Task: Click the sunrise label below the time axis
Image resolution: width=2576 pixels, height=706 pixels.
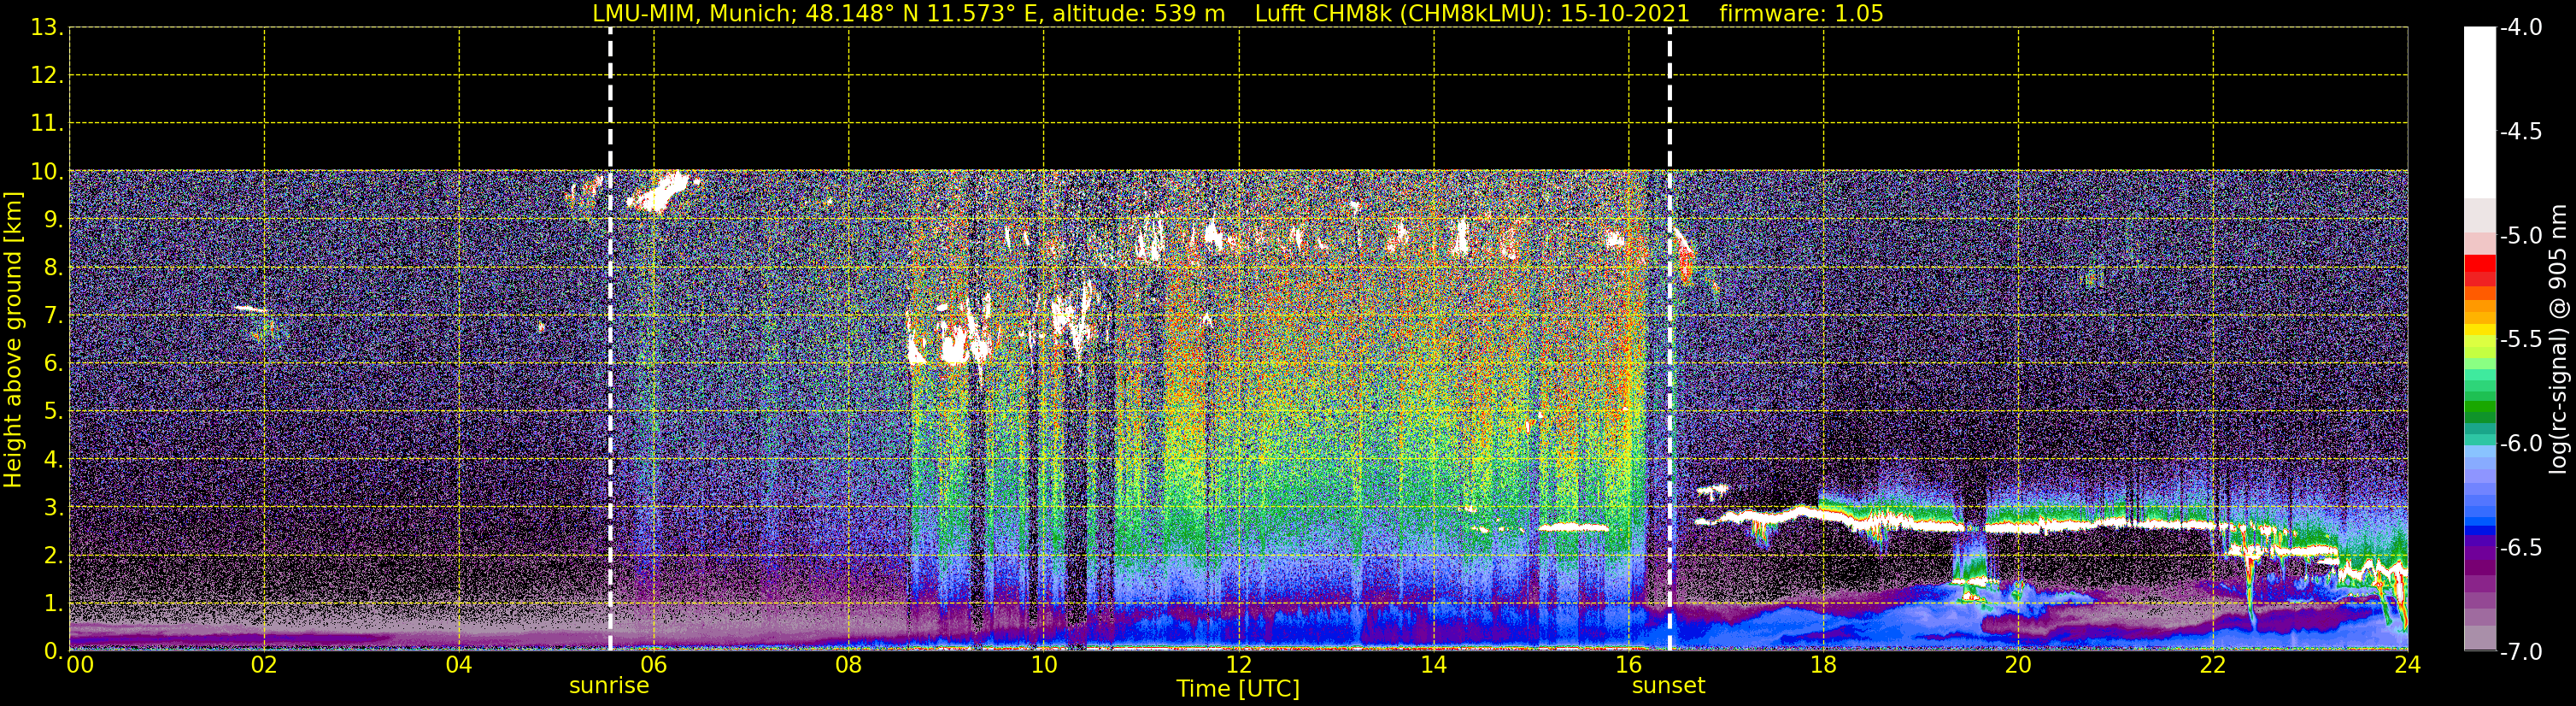Action: pos(609,686)
